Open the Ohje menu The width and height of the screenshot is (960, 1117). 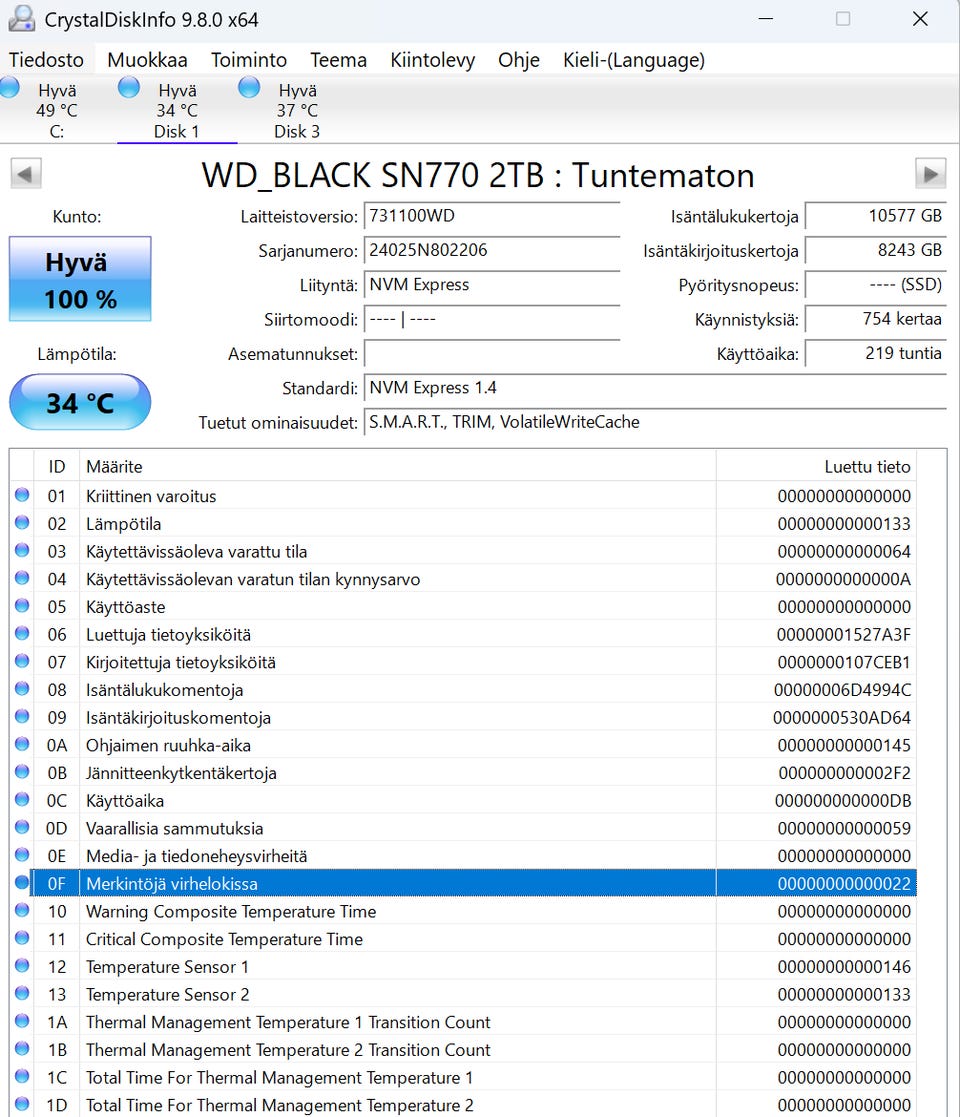click(x=518, y=60)
